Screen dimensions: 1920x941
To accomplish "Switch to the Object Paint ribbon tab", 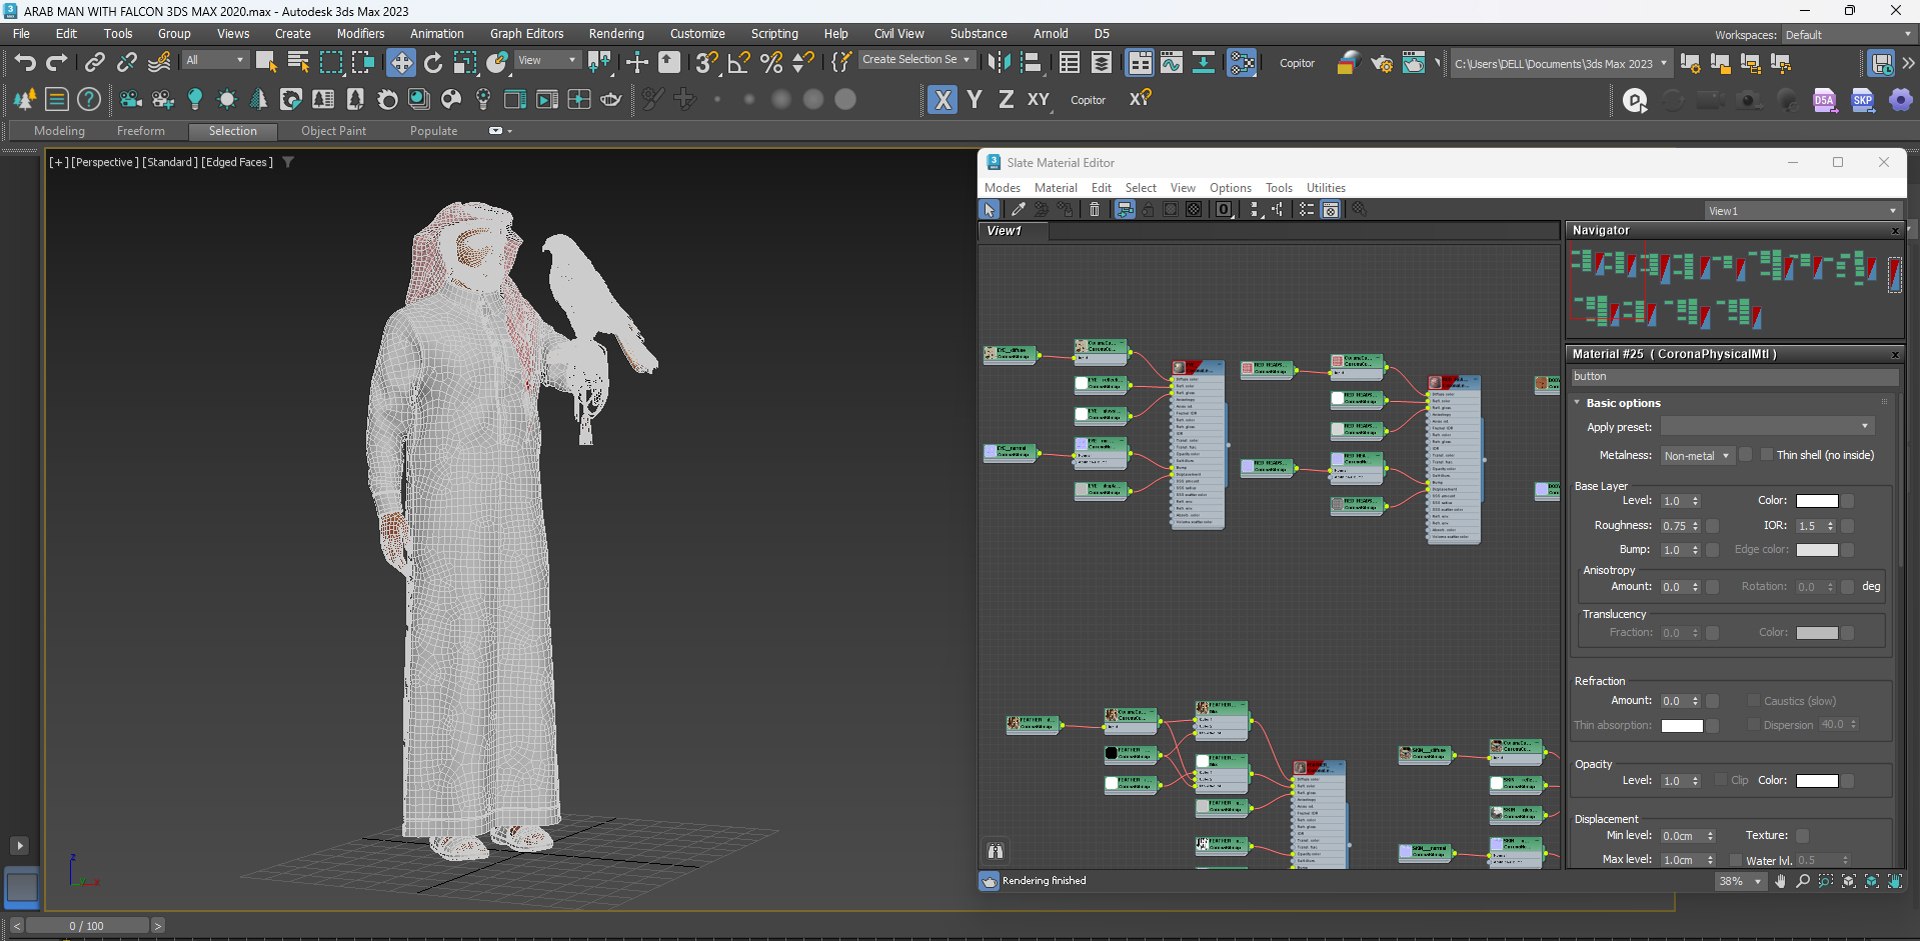I will tap(333, 131).
